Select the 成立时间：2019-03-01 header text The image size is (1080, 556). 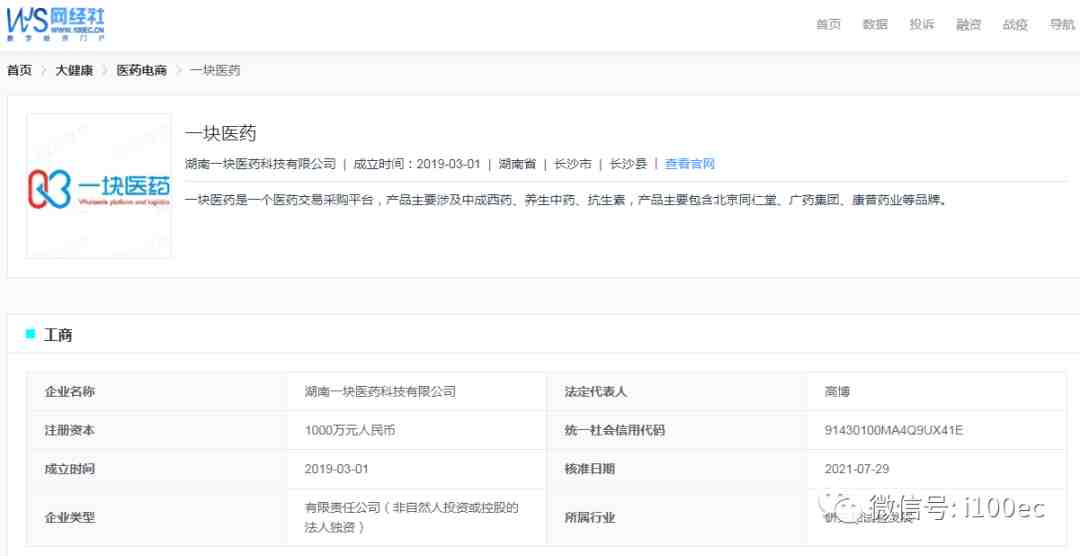click(417, 164)
